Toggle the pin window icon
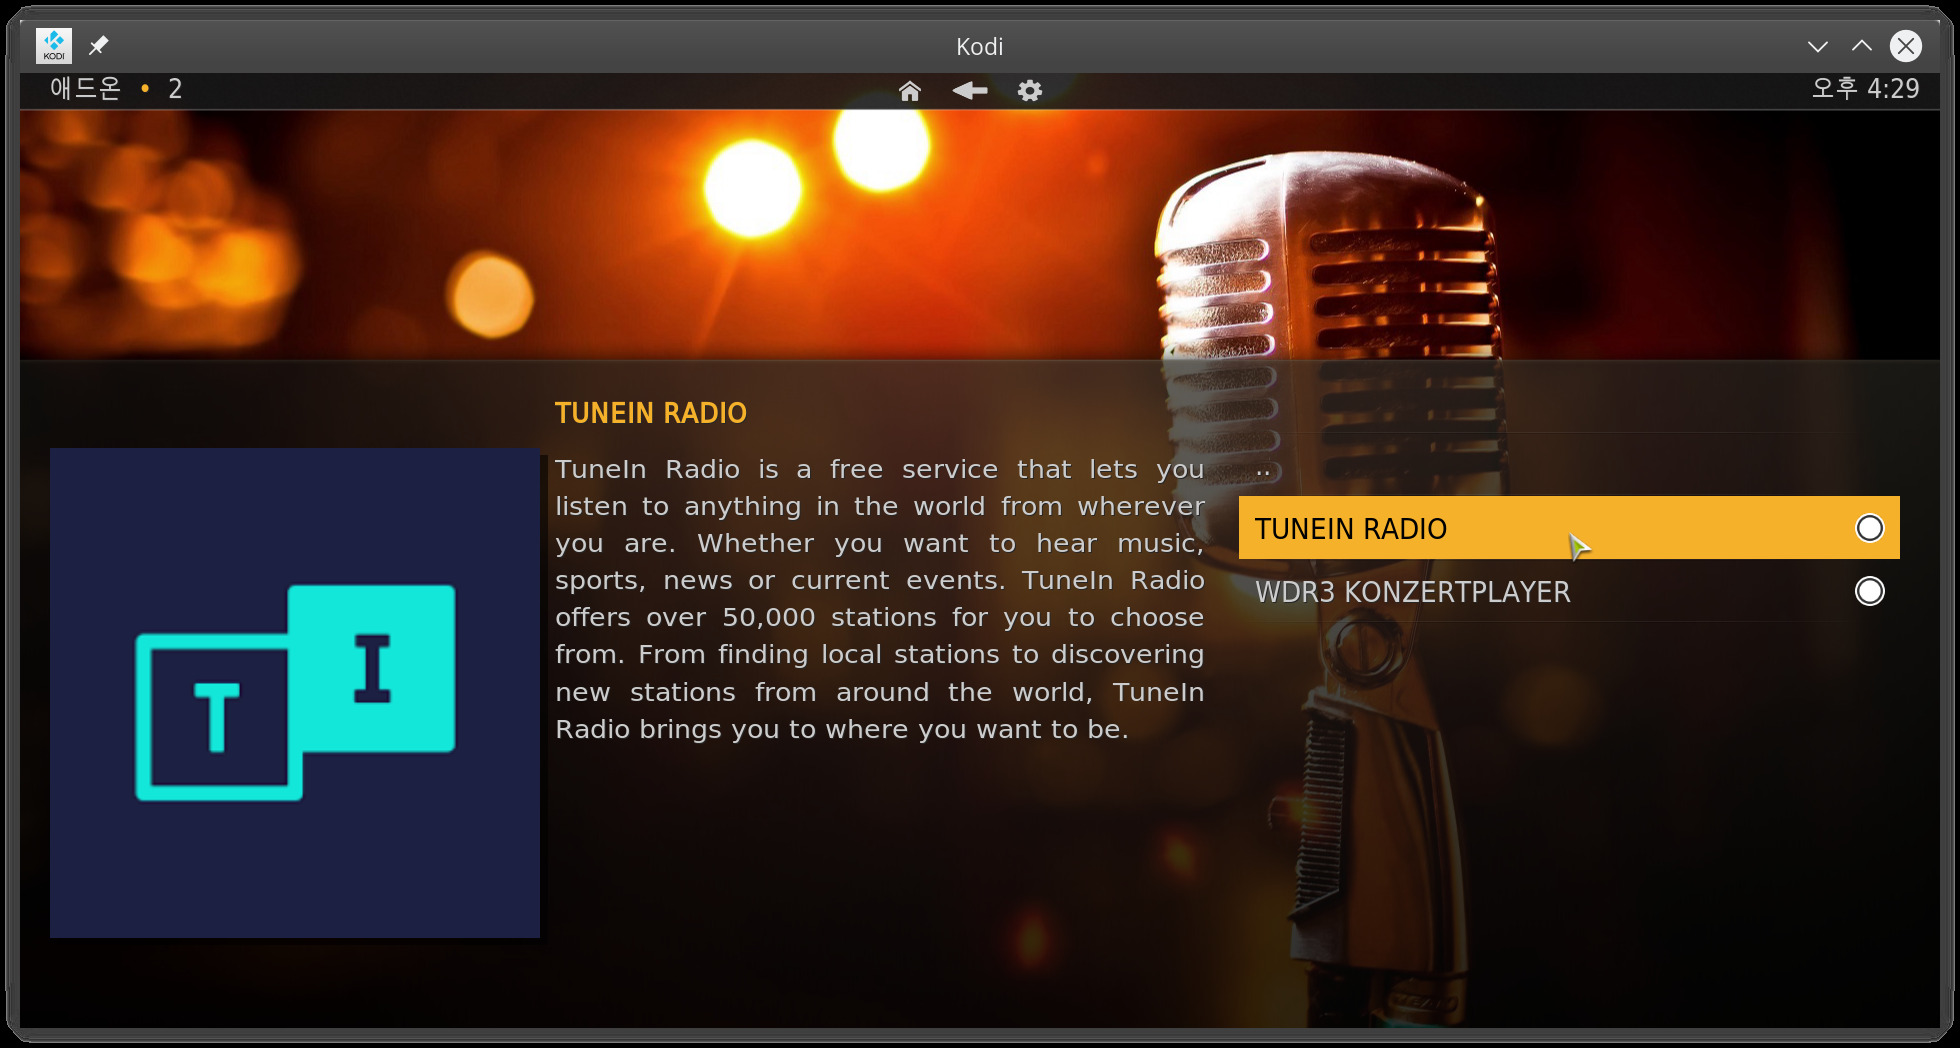Screen dimensions: 1960x1048 (98, 46)
